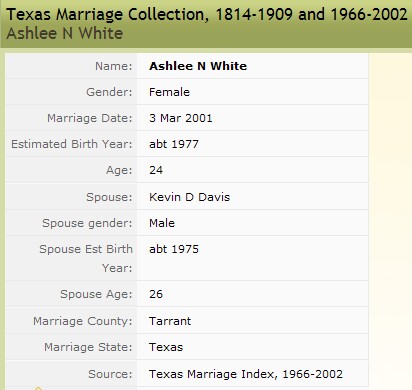The width and height of the screenshot is (412, 390).
Task: Click the small icon below the Source label
Action: (38, 388)
